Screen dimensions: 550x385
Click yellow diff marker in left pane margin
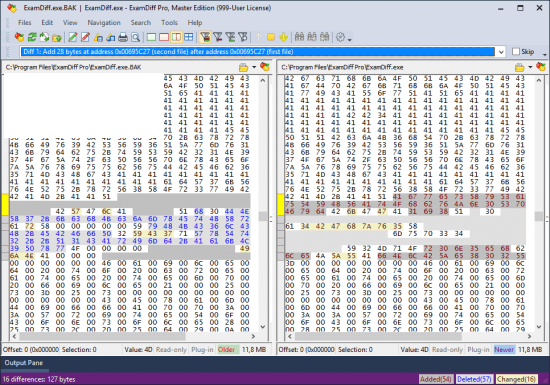pyautogui.click(x=5, y=204)
